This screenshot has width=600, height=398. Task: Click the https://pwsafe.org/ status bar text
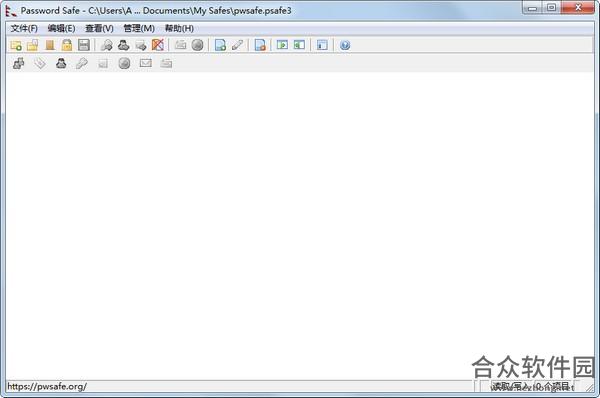tap(47, 387)
